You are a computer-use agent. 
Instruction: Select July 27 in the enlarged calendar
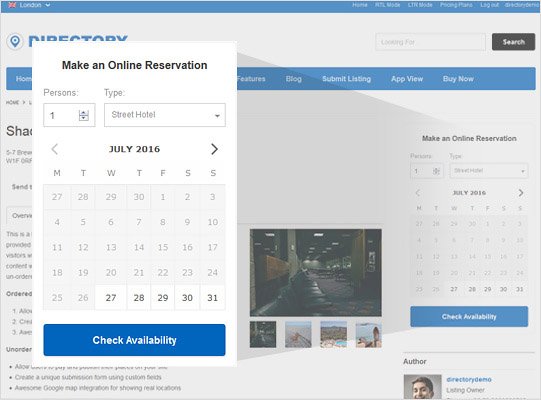coord(111,297)
